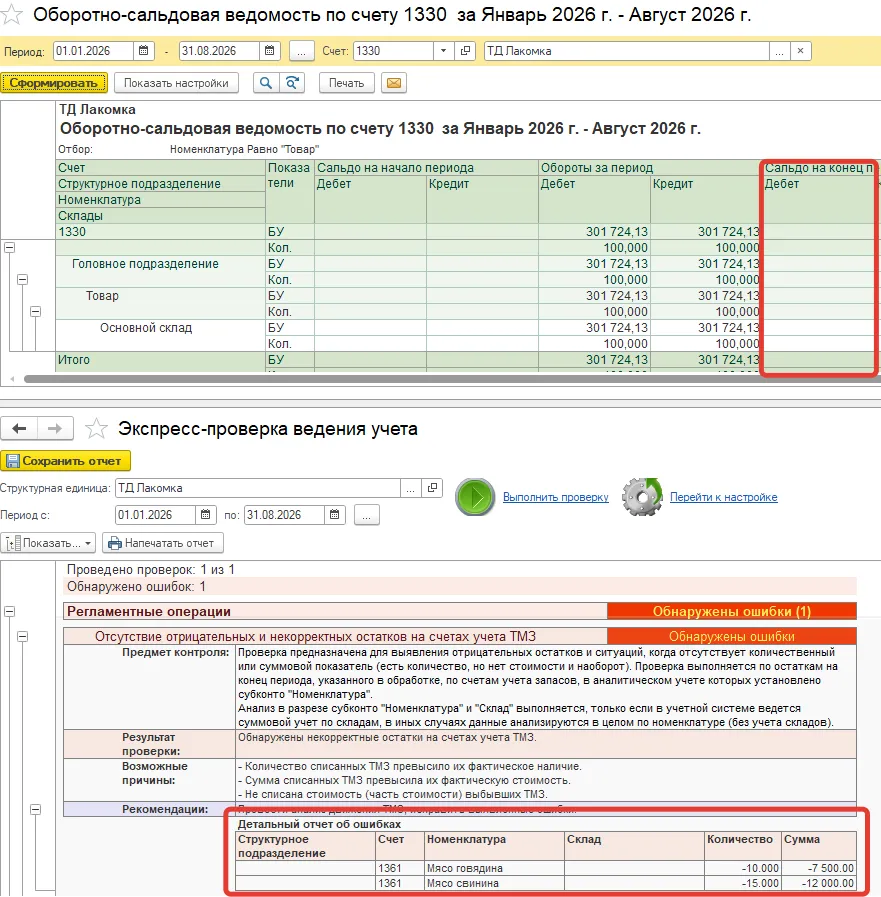Click the back navigation arrow
The width and height of the screenshot is (881, 897).
click(19, 428)
